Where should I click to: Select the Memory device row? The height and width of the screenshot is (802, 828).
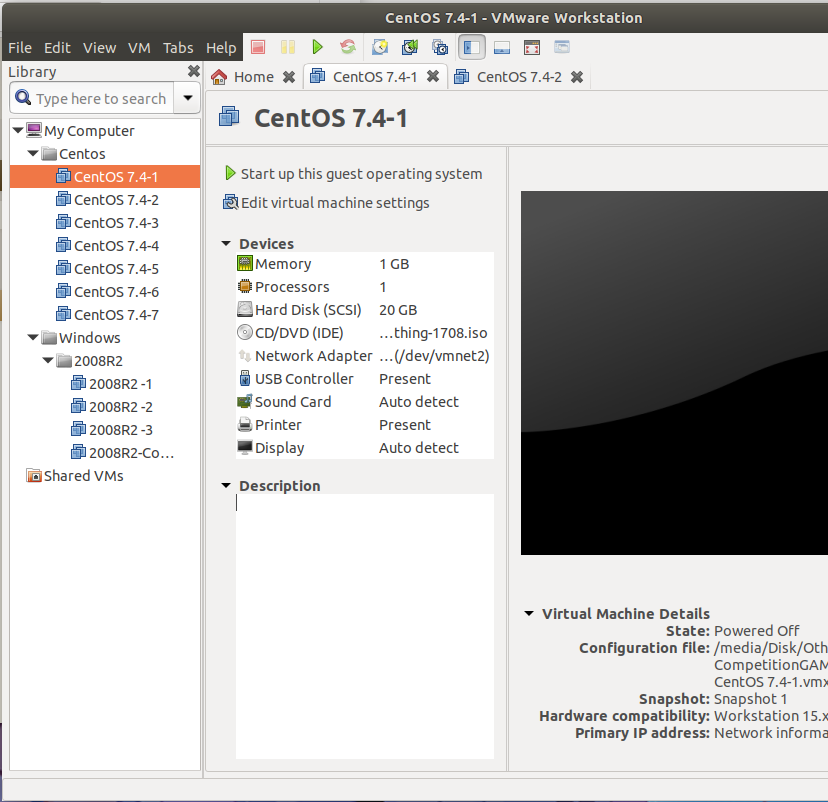point(365,264)
